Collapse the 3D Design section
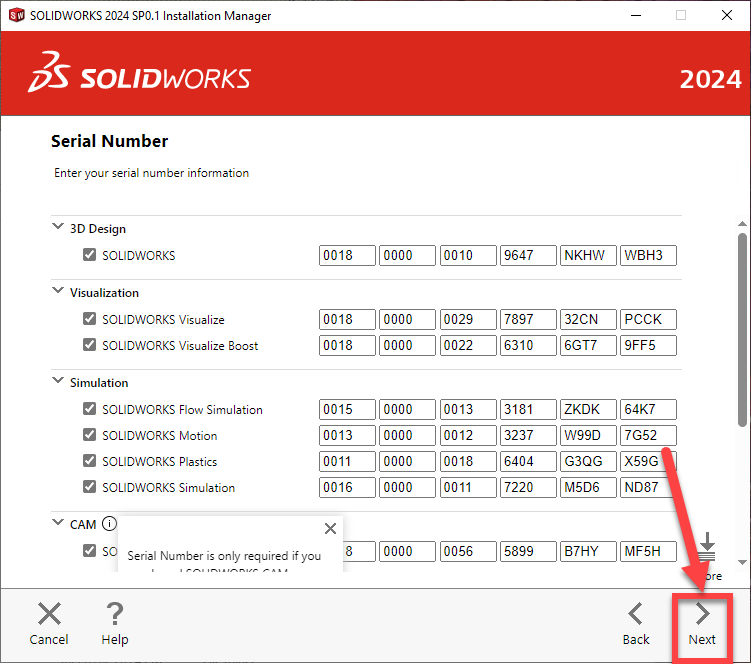 coord(58,226)
